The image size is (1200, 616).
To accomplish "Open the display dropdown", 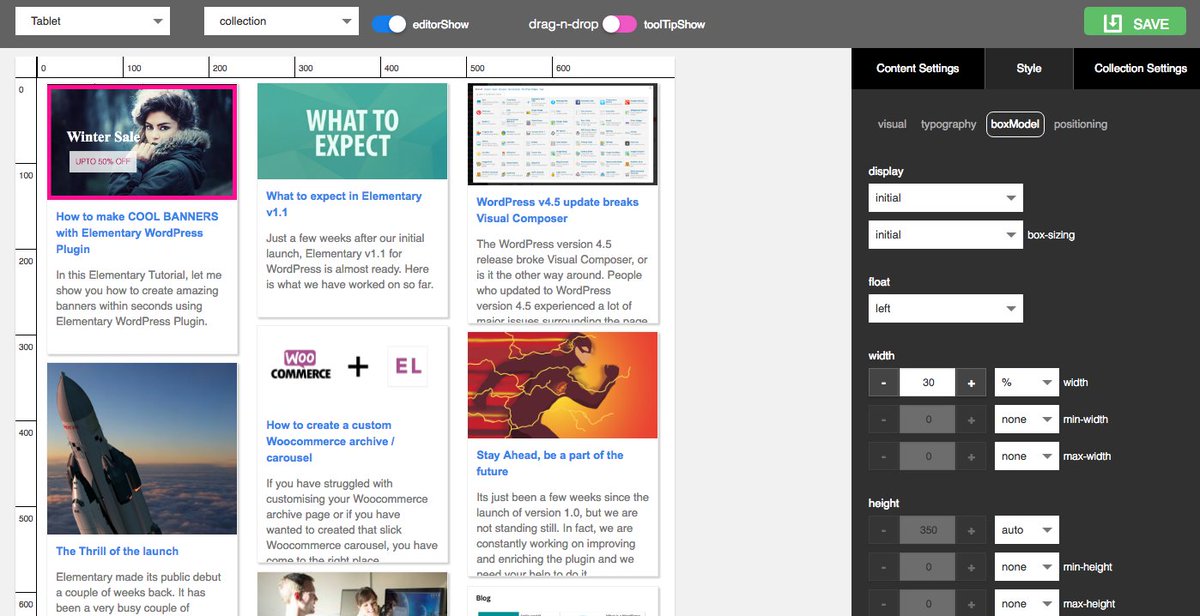I will click(x=946, y=198).
